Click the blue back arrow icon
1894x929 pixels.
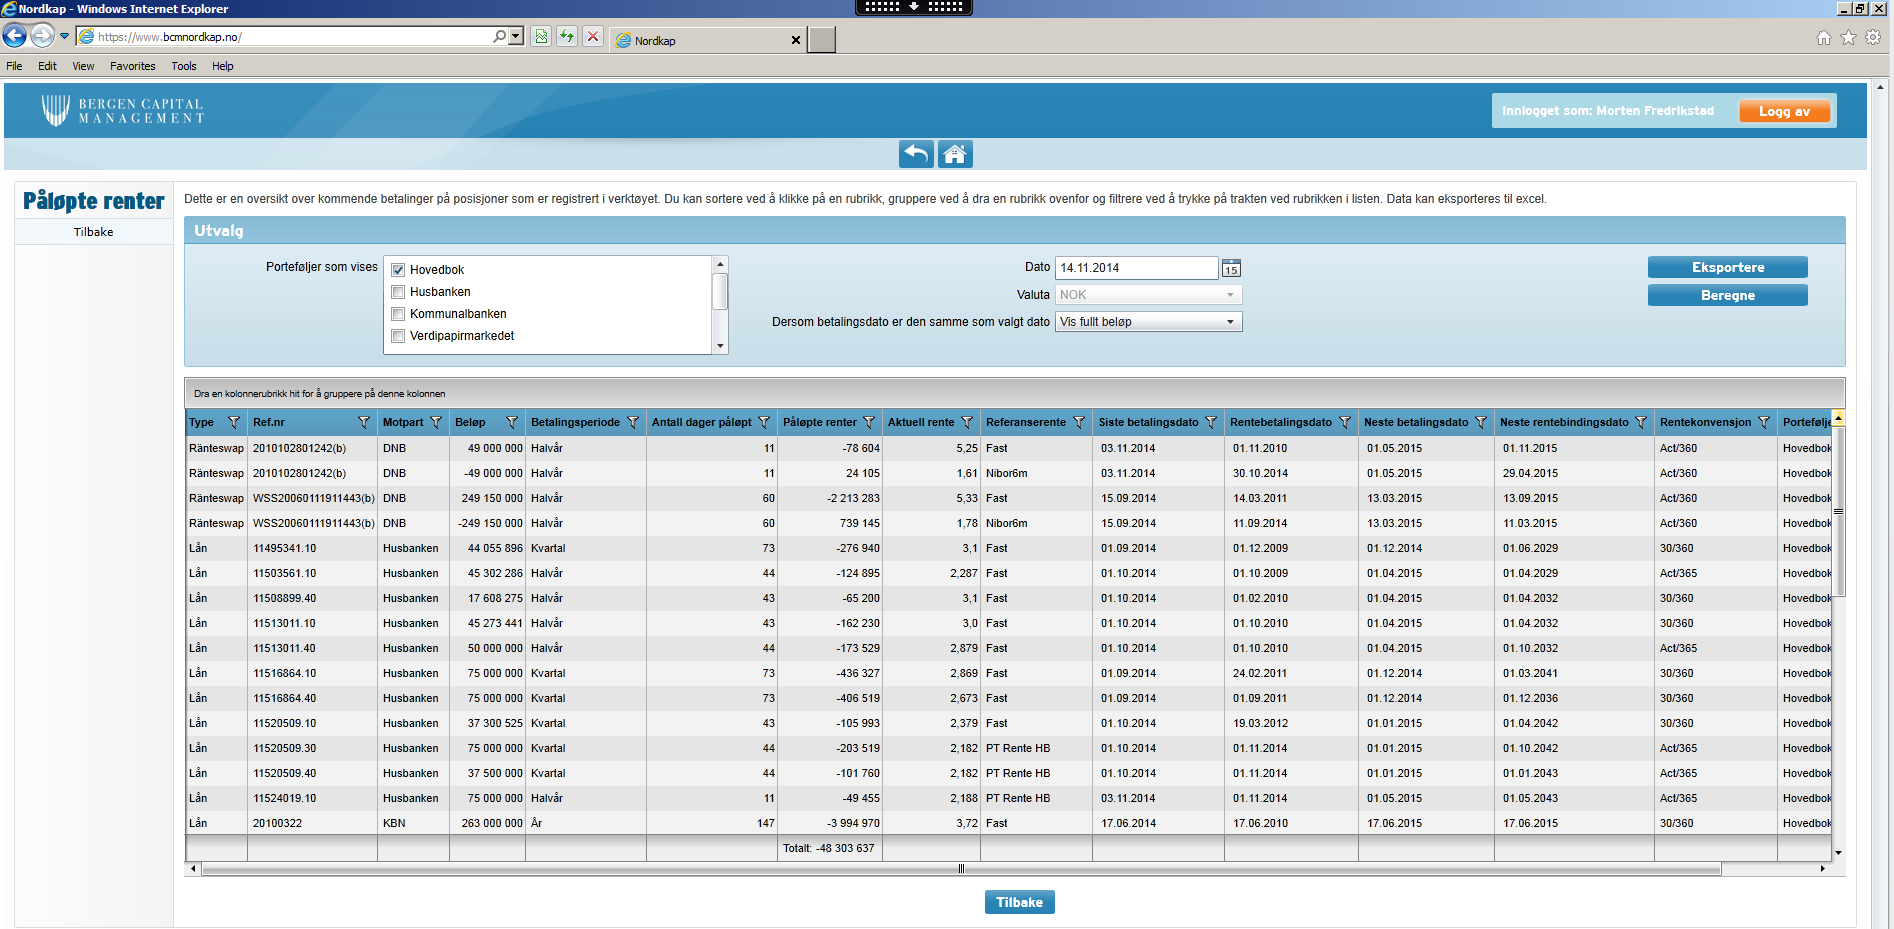tap(916, 154)
